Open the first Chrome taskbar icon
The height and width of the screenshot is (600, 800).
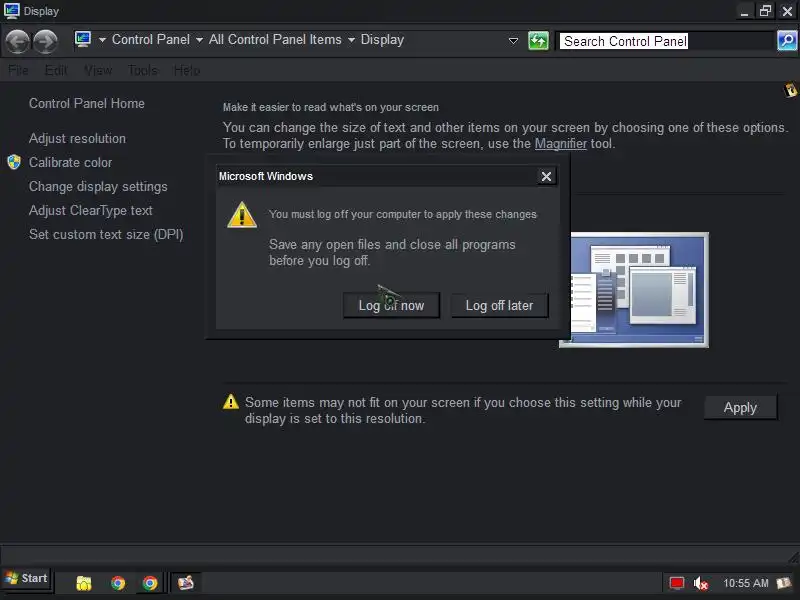[x=118, y=583]
